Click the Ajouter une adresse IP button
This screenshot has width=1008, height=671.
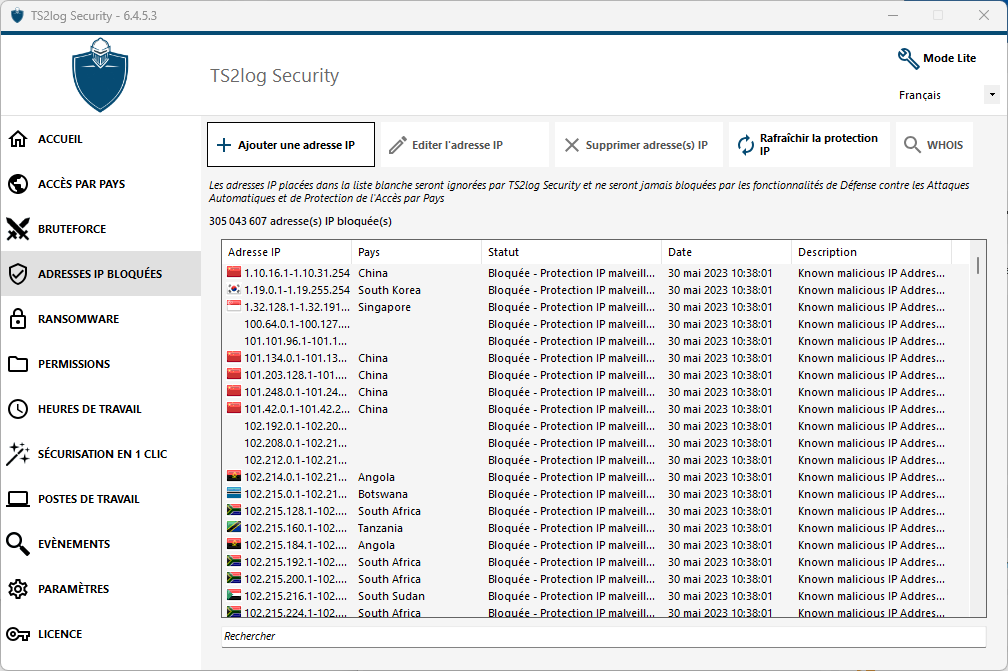[x=291, y=145]
